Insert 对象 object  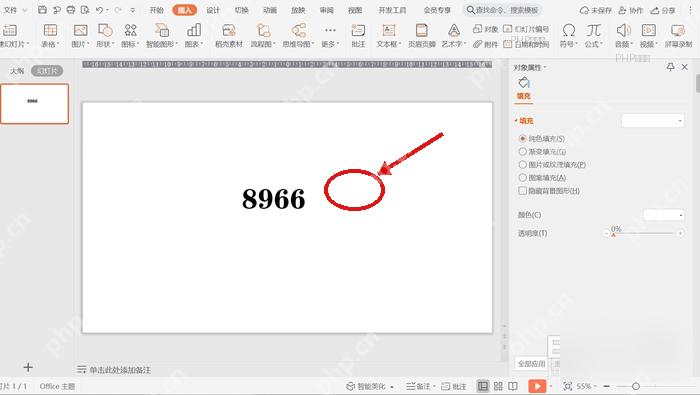(x=485, y=29)
